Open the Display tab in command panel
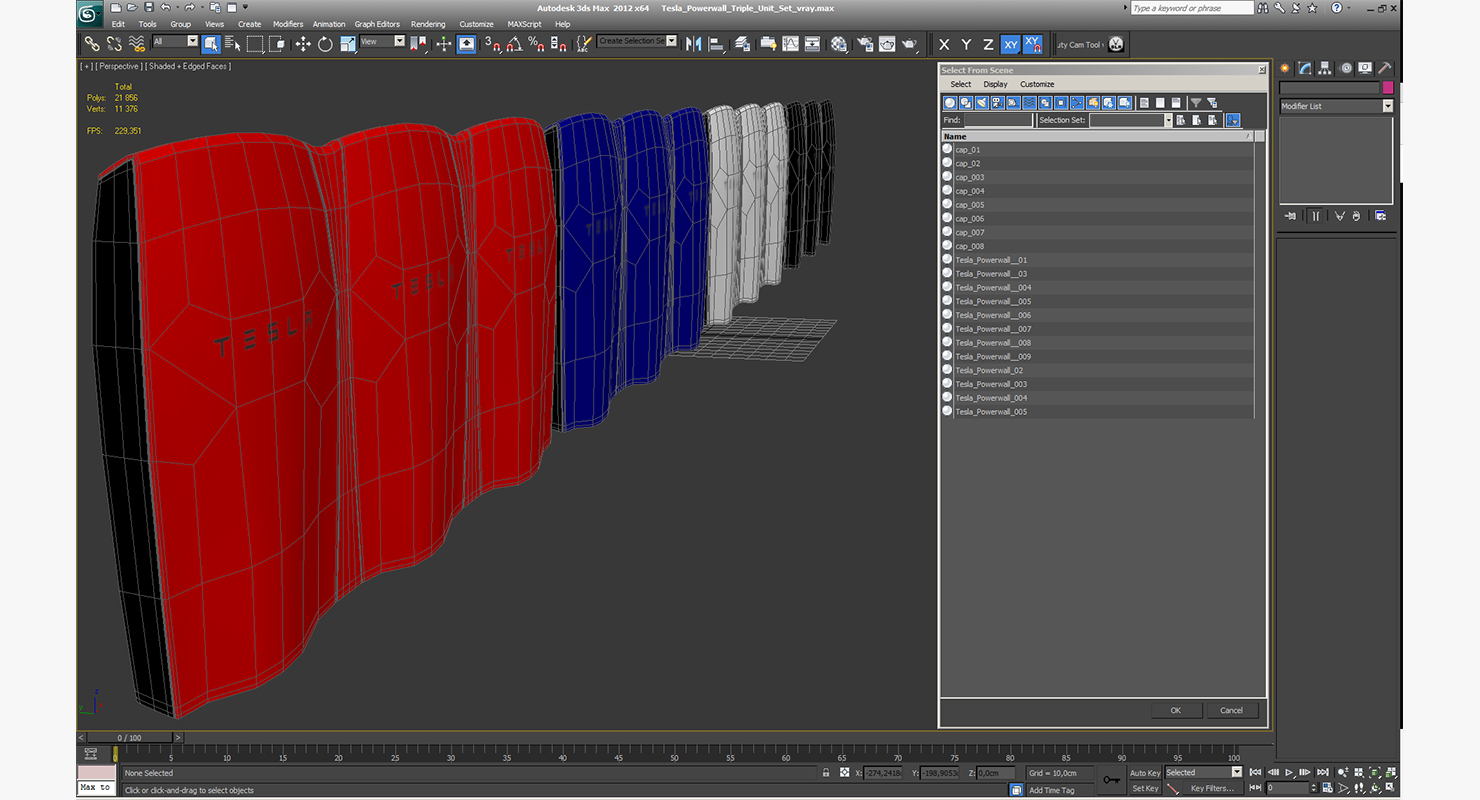The height and width of the screenshot is (800, 1480). click(x=1365, y=68)
